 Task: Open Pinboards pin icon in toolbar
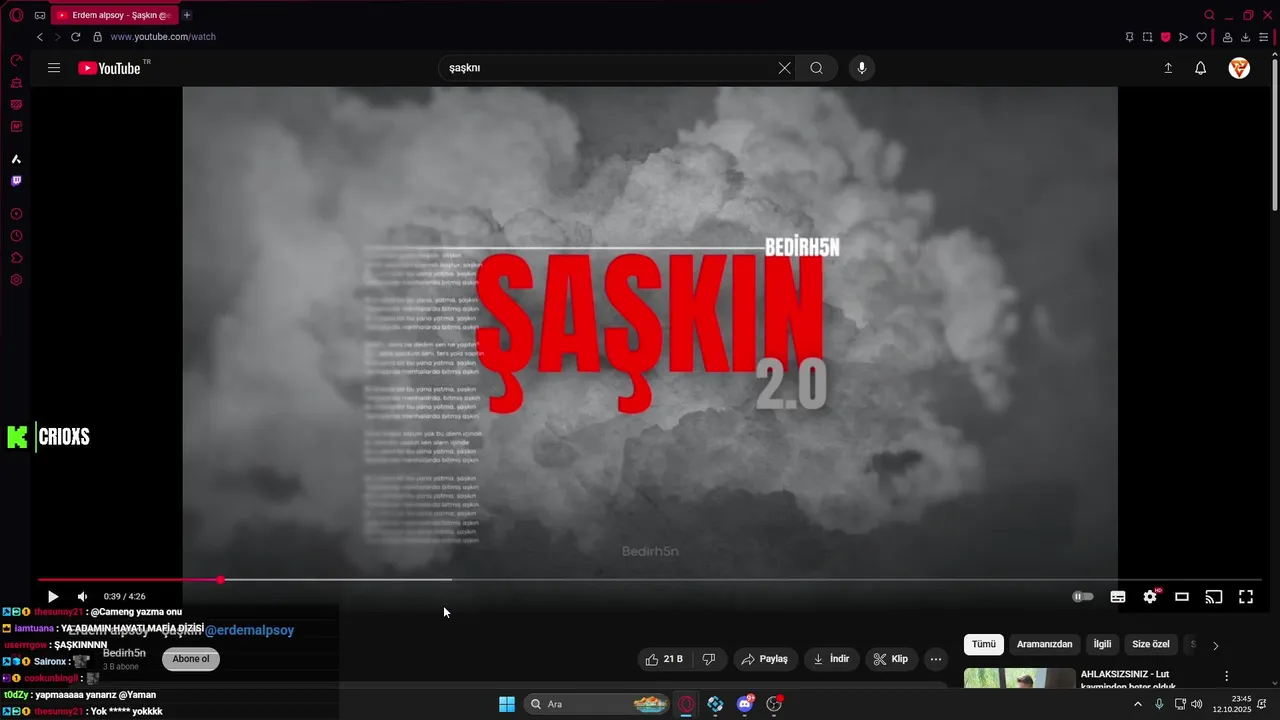[x=1129, y=37]
